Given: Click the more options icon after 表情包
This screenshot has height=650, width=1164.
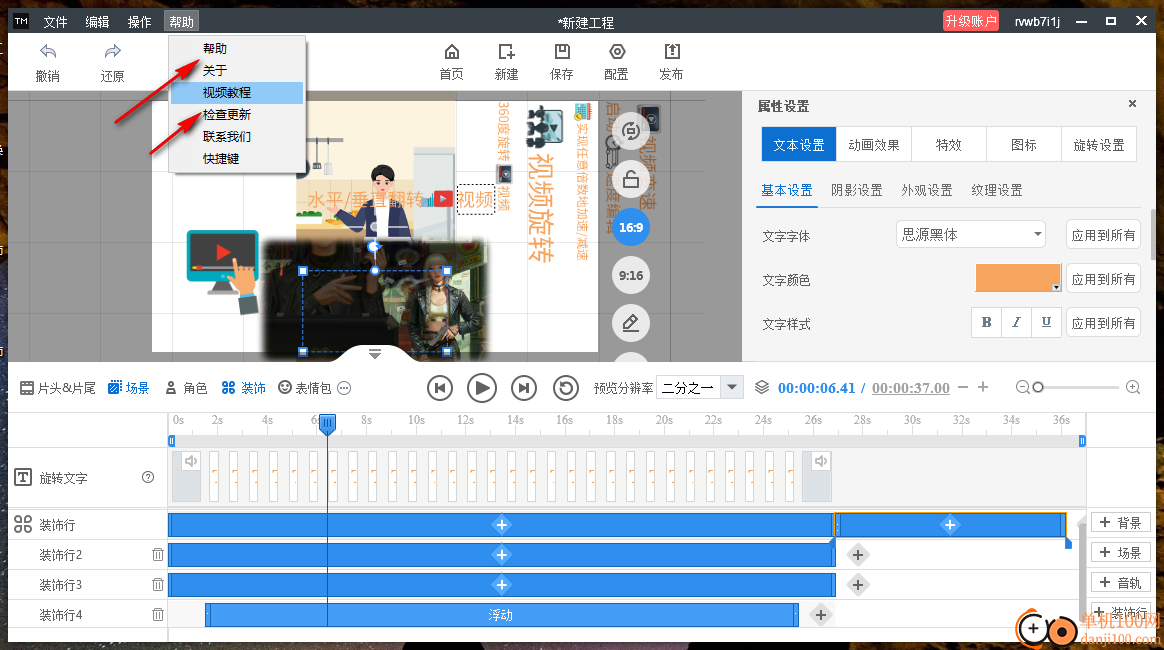Looking at the screenshot, I should (344, 388).
